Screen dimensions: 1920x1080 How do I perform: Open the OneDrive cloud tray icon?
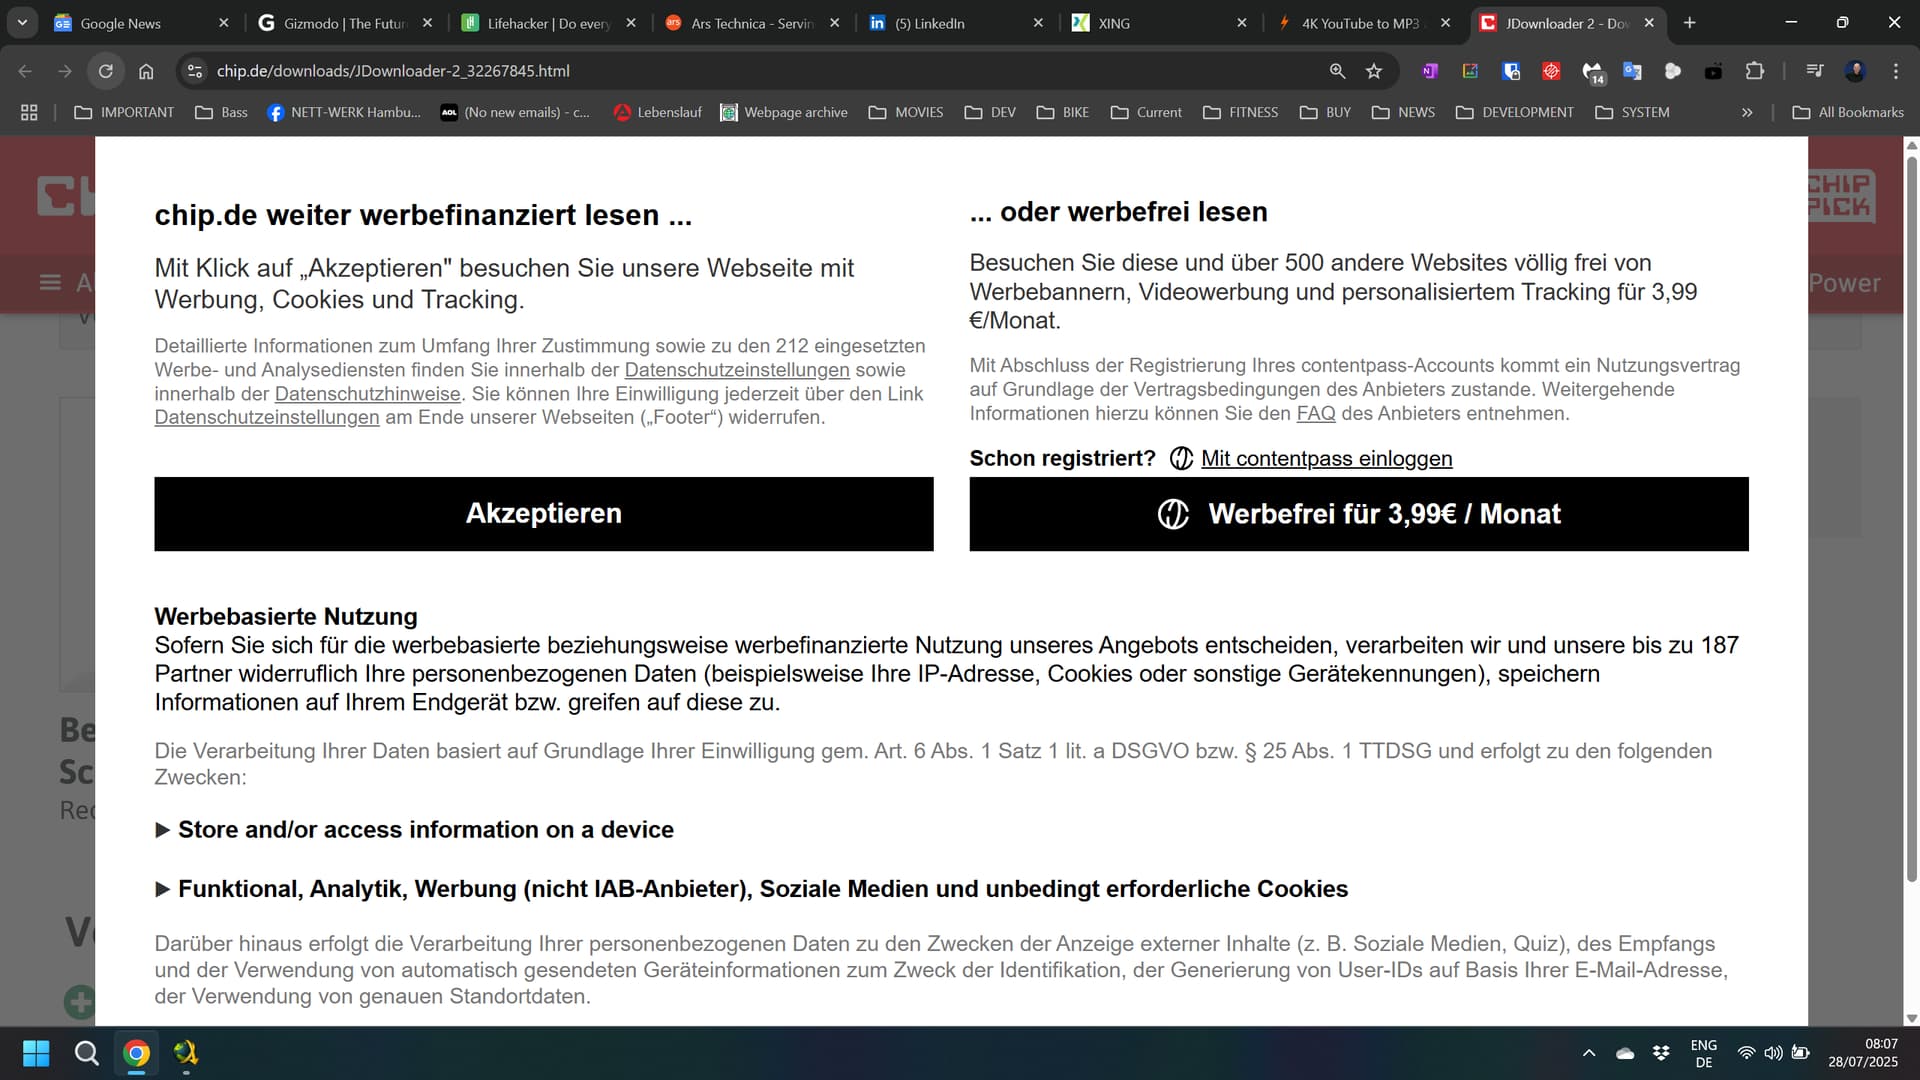point(1625,1053)
